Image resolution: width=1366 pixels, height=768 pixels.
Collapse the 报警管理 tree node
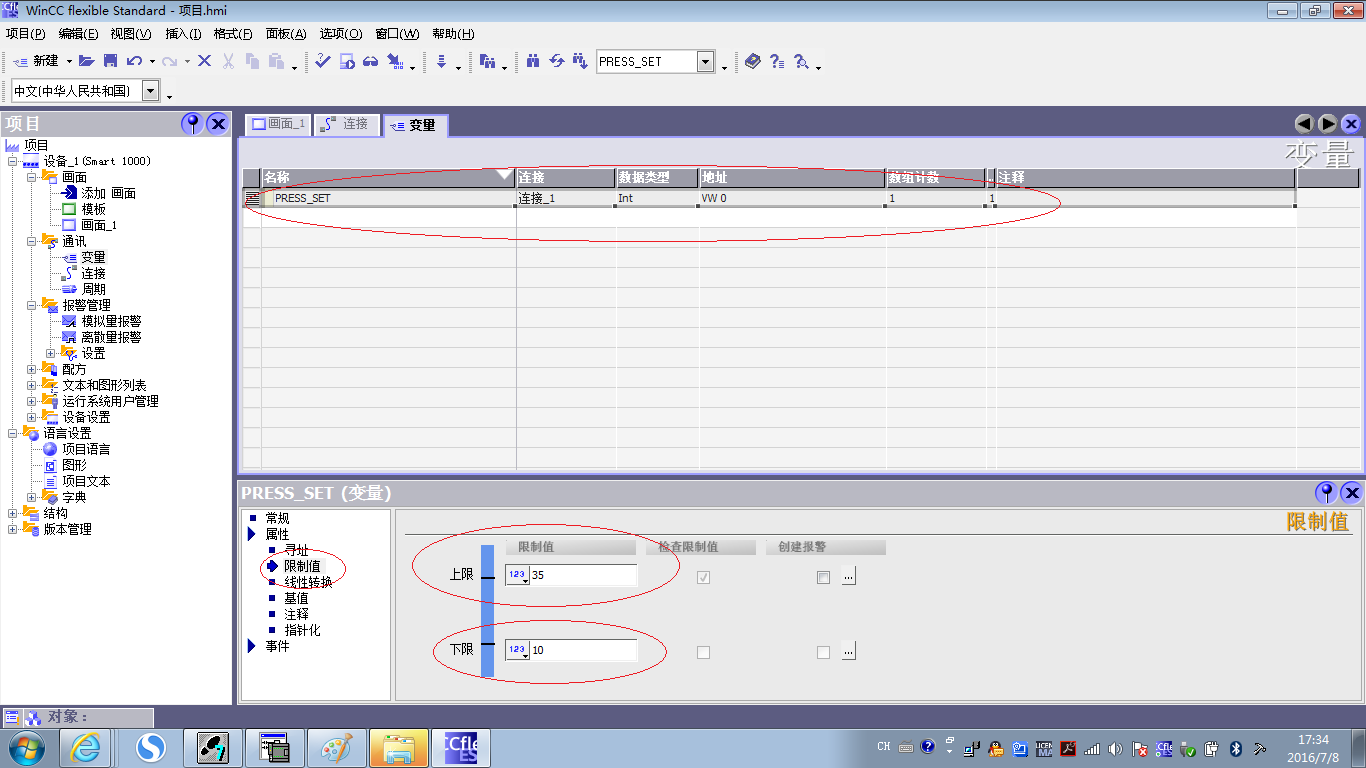32,305
